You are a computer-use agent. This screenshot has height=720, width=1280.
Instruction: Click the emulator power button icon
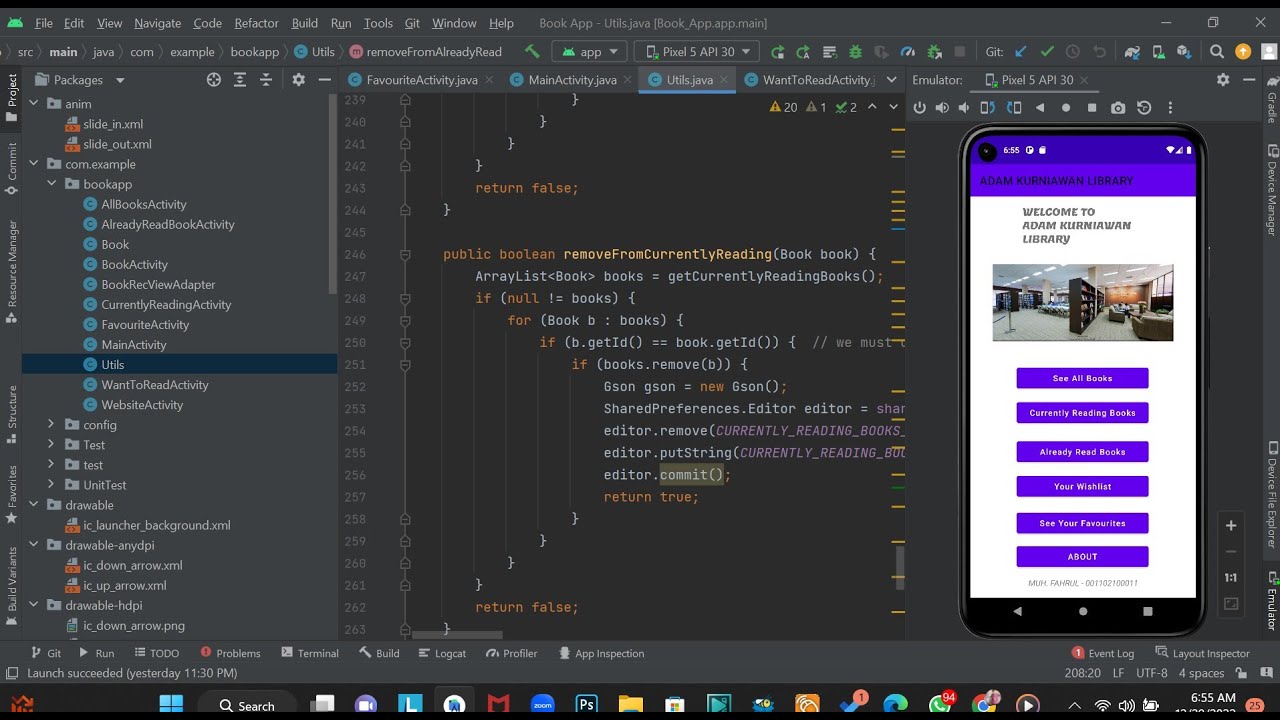click(x=920, y=107)
